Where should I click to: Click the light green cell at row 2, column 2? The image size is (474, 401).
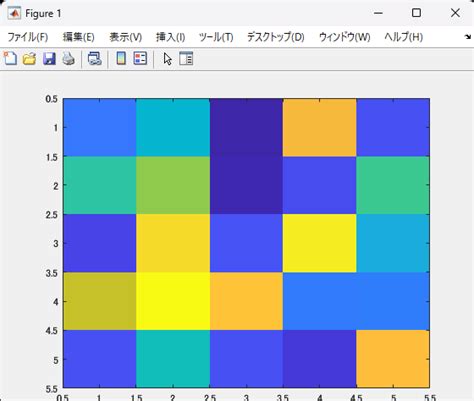[173, 185]
